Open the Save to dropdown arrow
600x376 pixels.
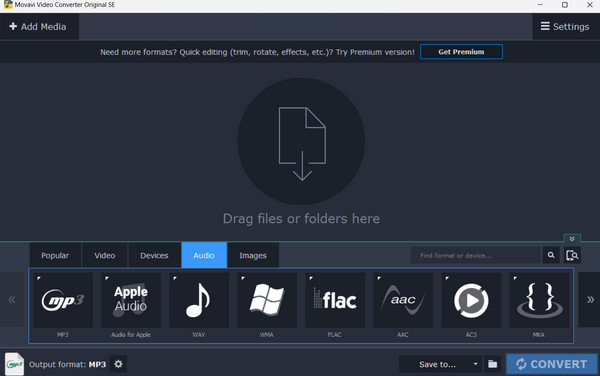pos(475,364)
